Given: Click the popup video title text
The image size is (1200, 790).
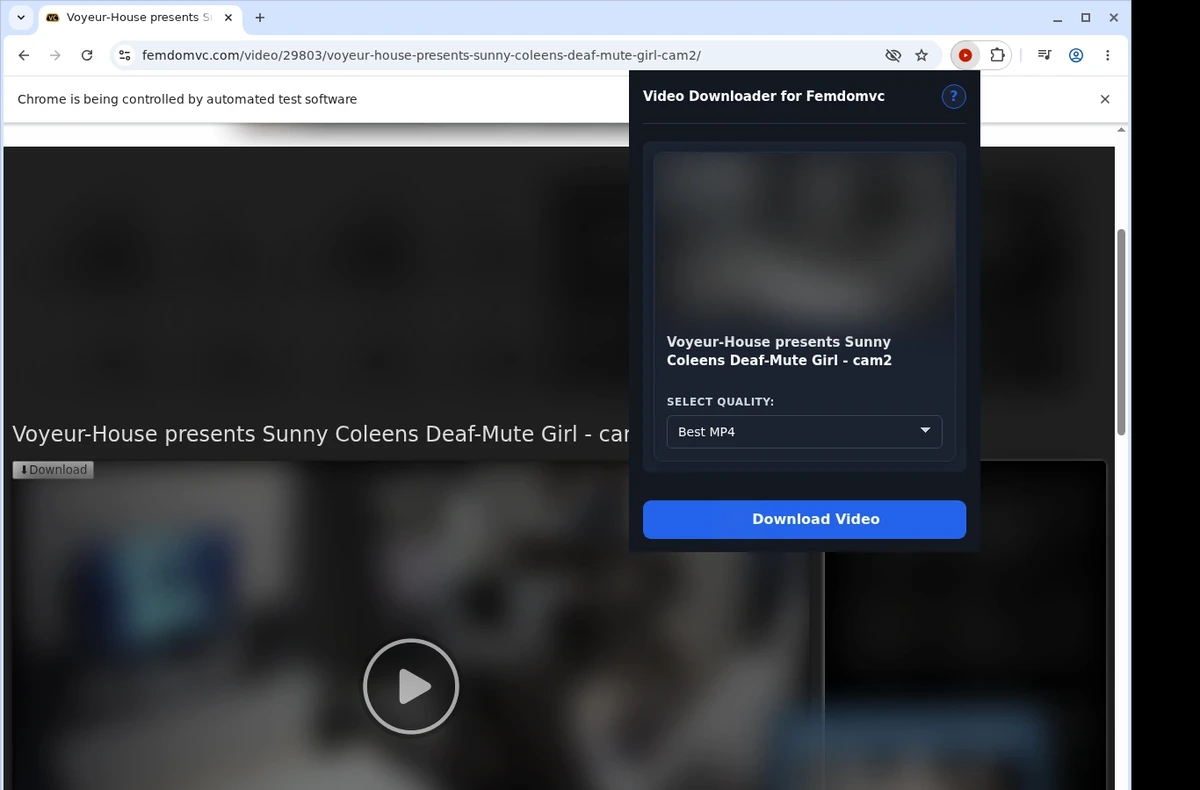Looking at the screenshot, I should 779,351.
